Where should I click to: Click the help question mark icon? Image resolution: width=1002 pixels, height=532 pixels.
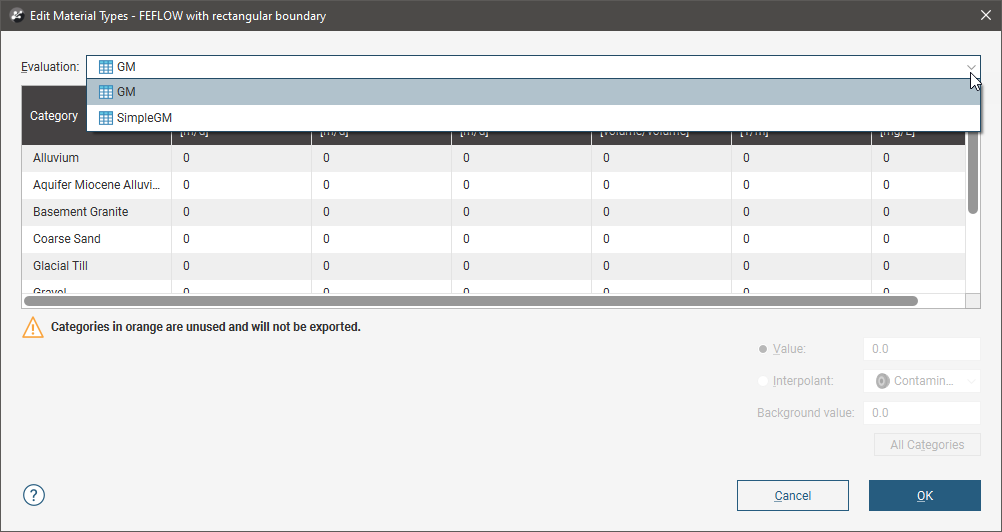(x=34, y=495)
